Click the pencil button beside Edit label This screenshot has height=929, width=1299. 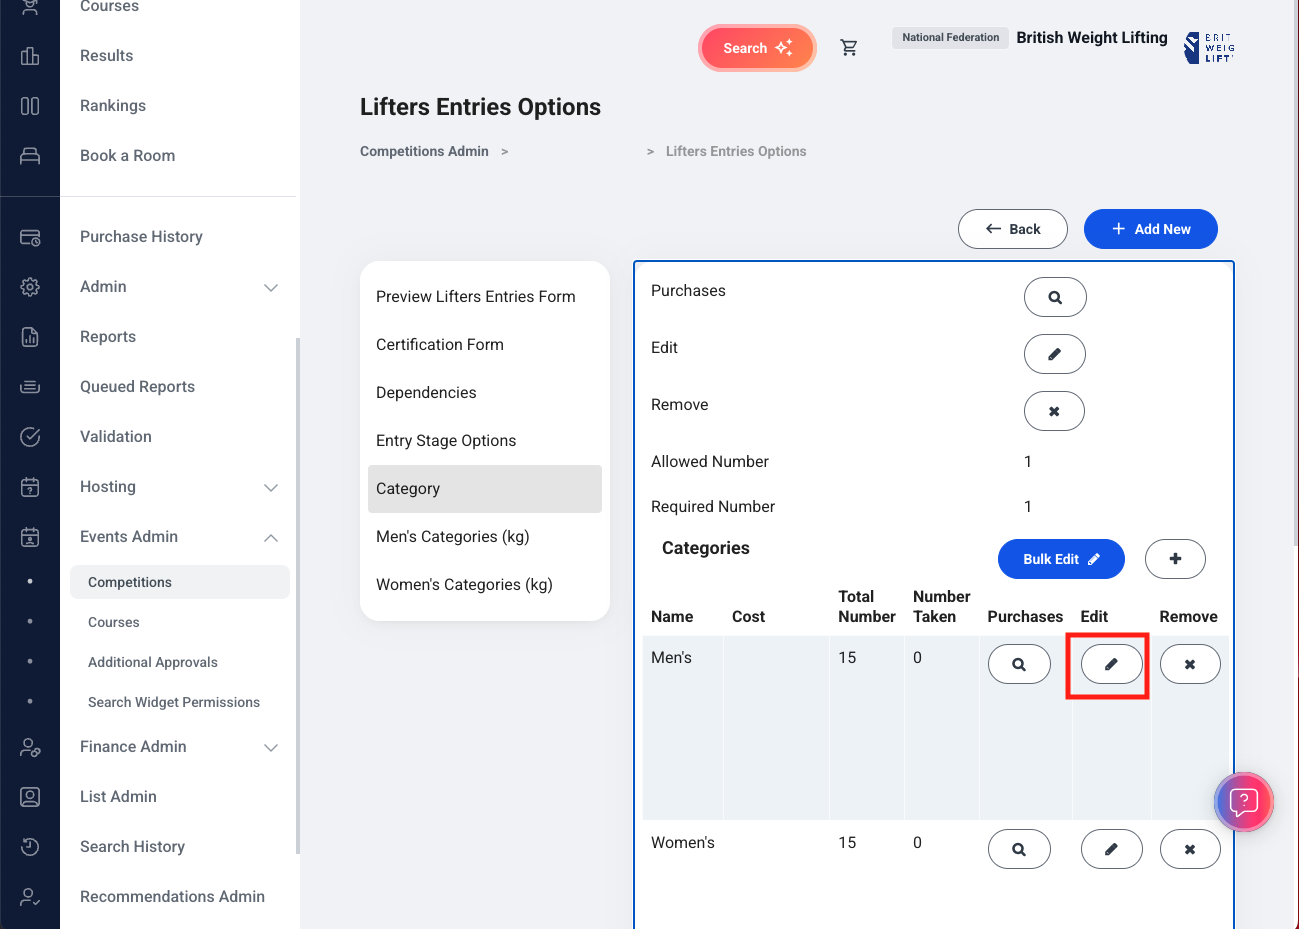[x=1055, y=354]
